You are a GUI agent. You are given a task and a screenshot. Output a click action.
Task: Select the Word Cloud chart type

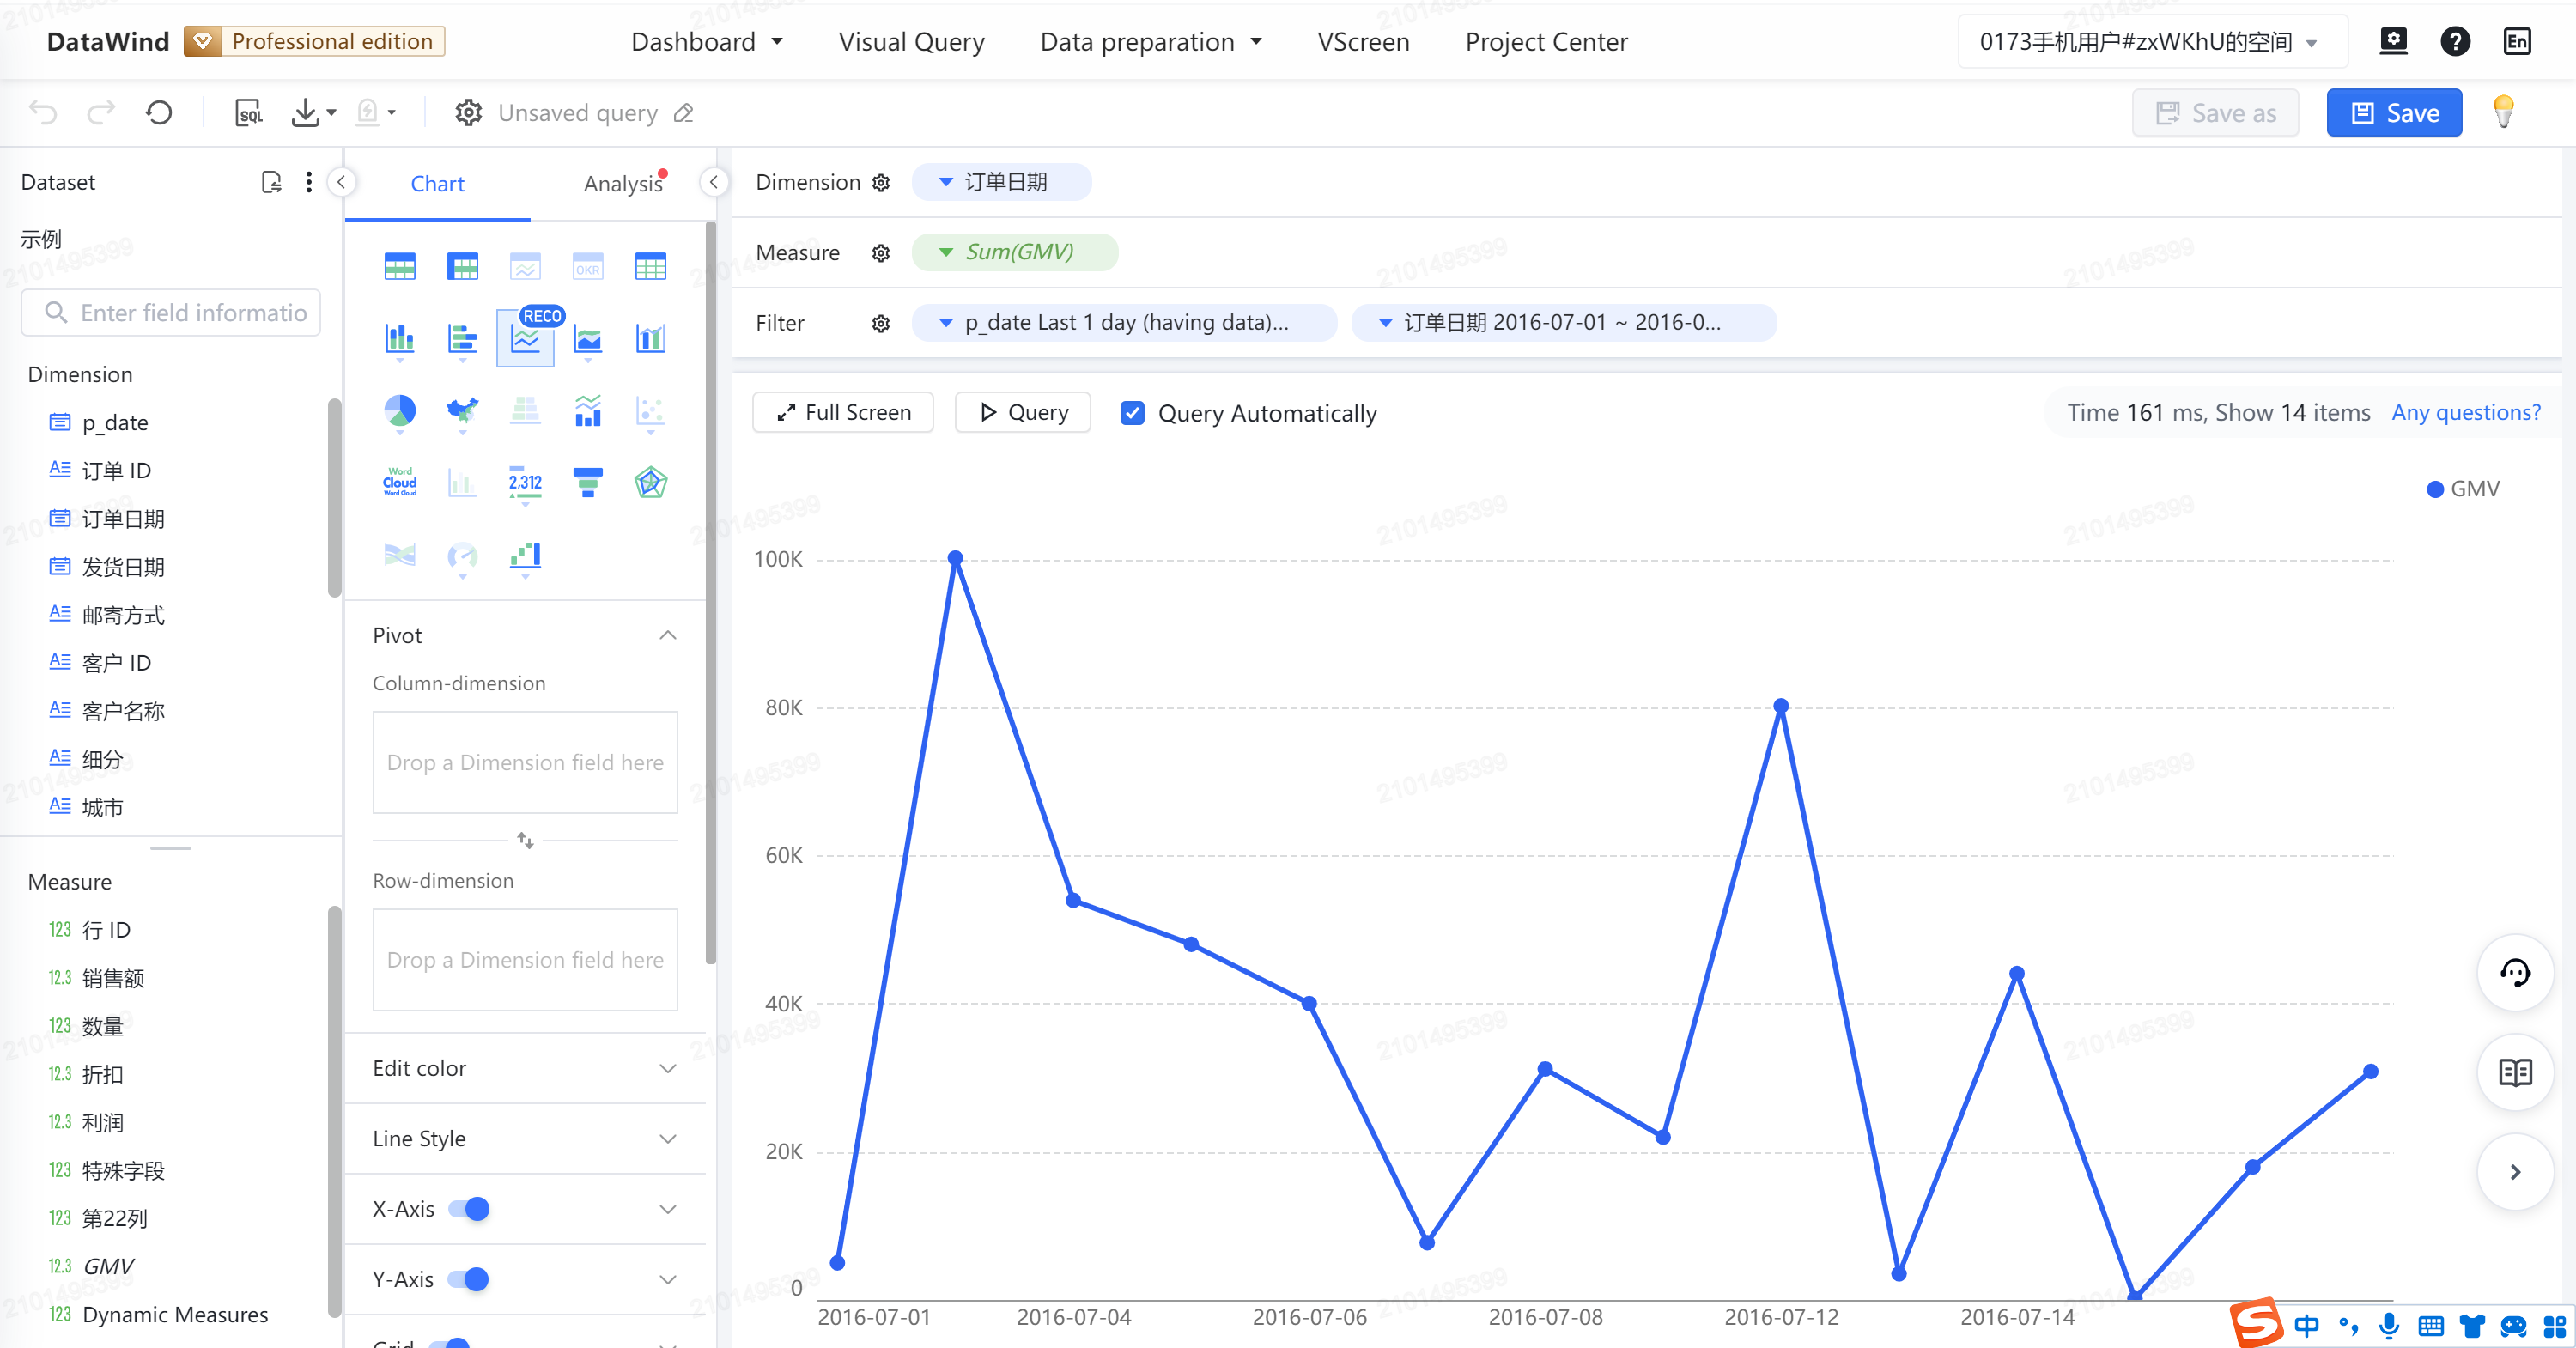point(400,482)
